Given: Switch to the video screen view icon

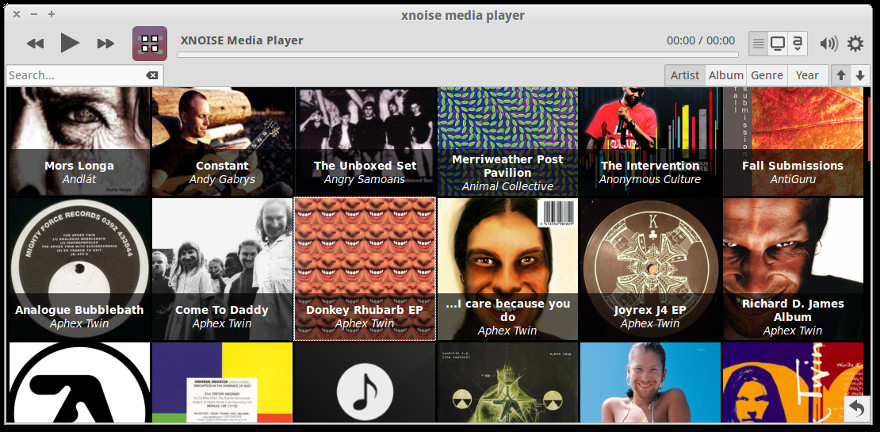Looking at the screenshot, I should point(777,43).
